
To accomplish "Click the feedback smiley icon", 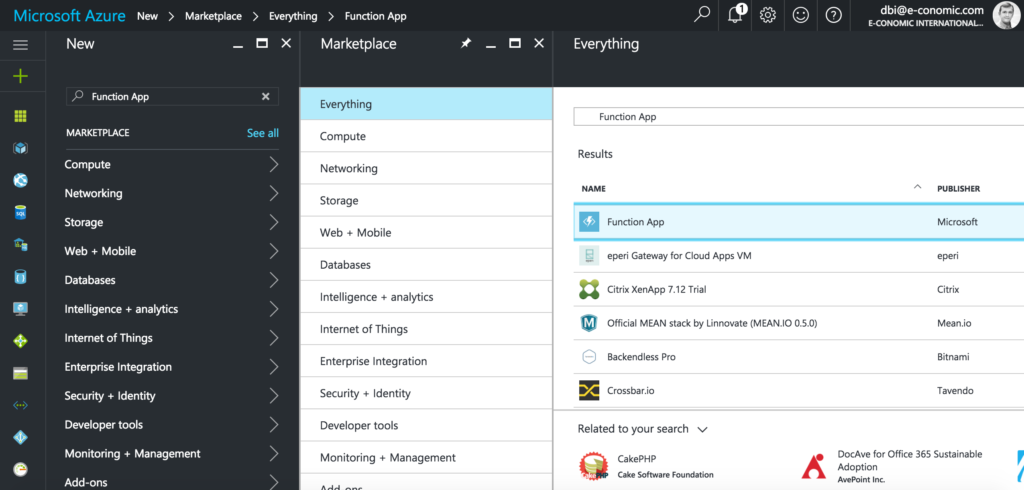I will point(801,15).
